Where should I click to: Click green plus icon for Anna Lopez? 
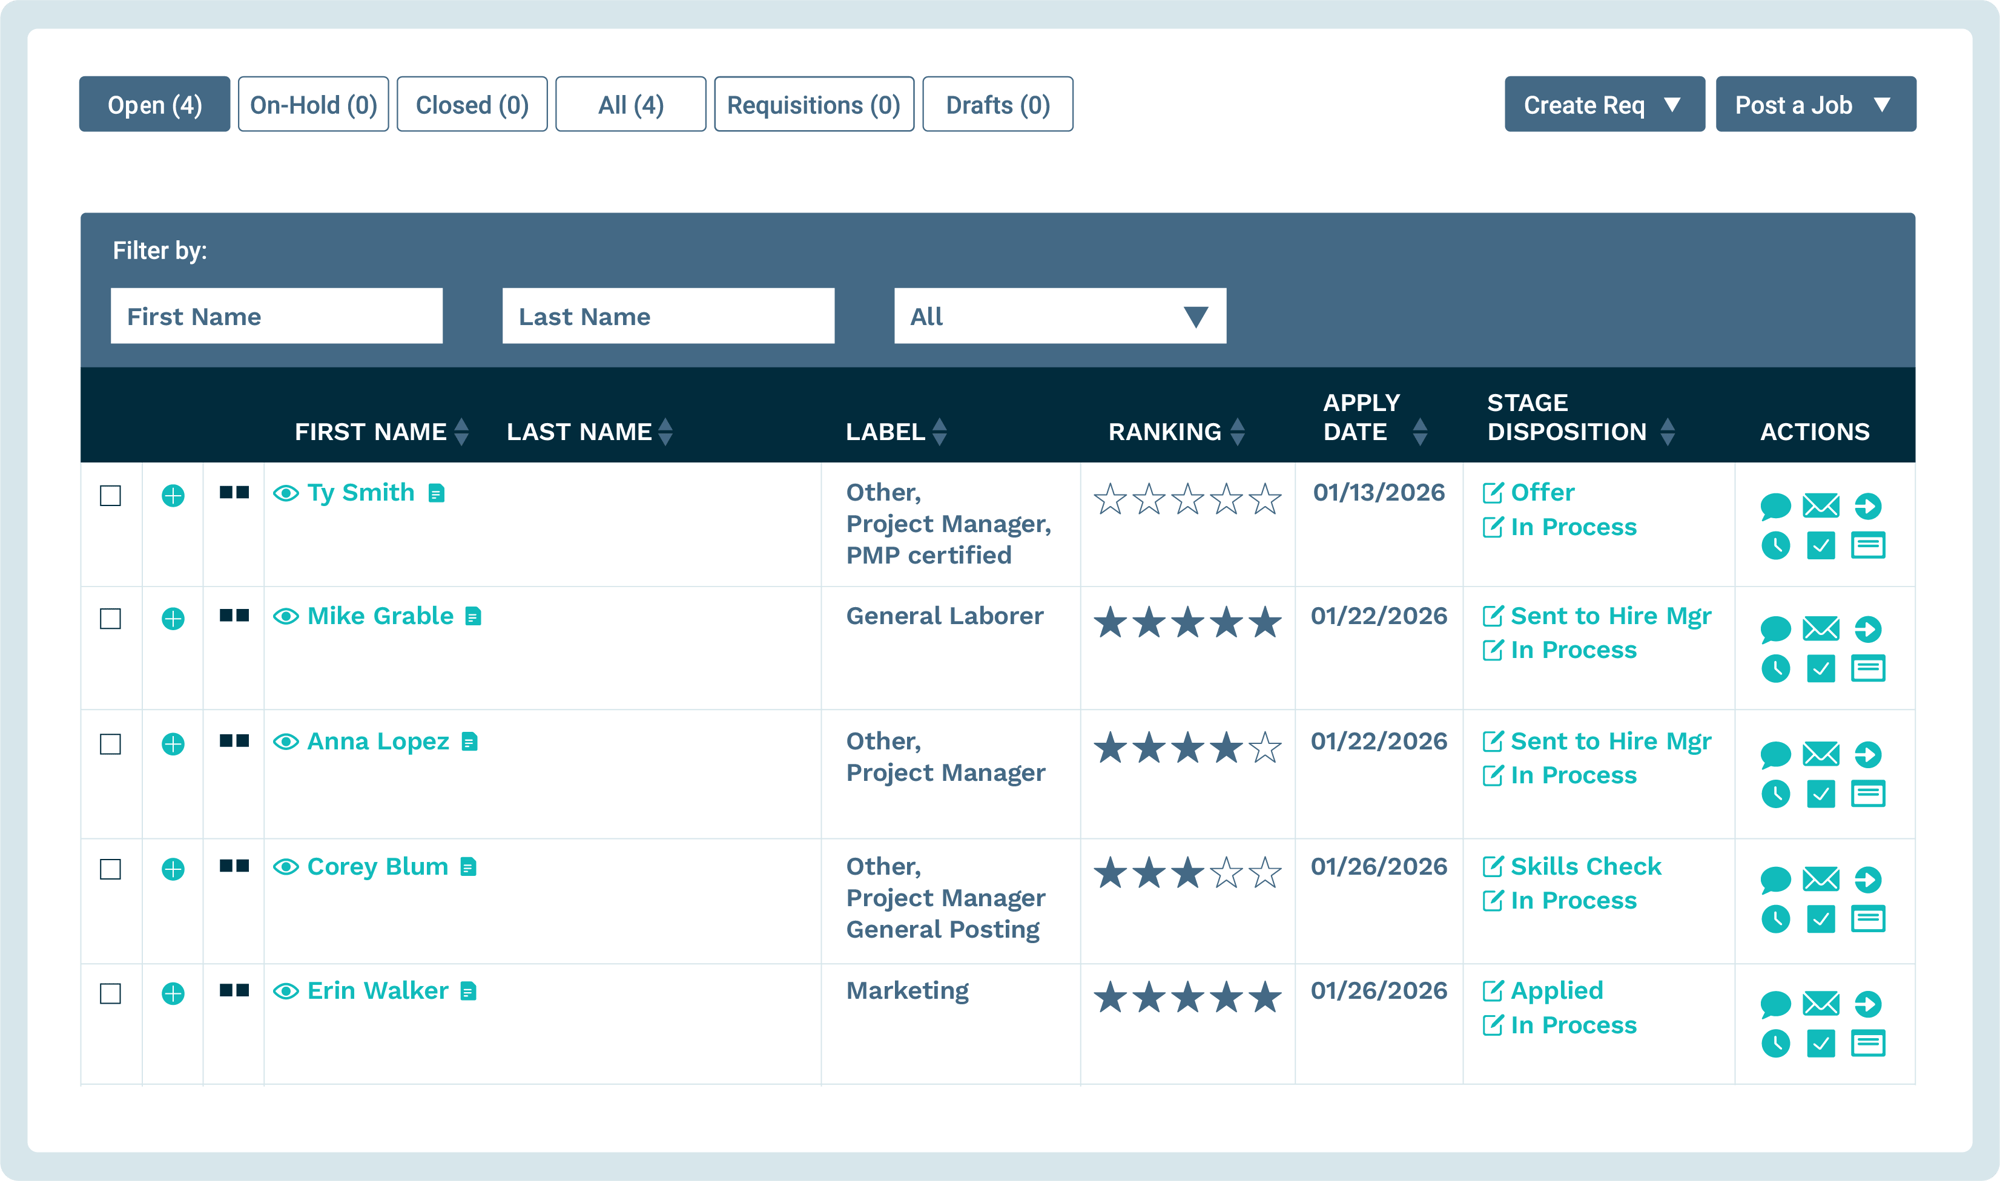173,744
